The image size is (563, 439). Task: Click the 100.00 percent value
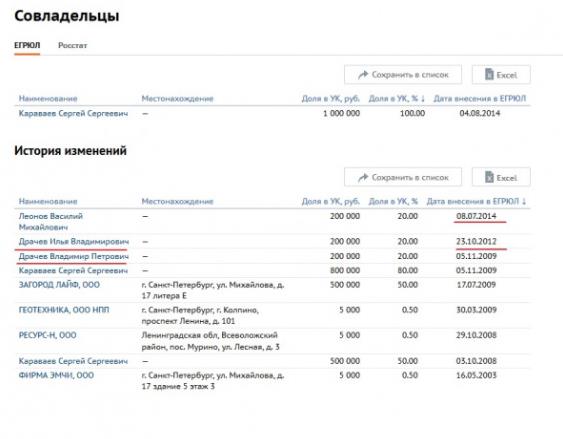point(412,113)
